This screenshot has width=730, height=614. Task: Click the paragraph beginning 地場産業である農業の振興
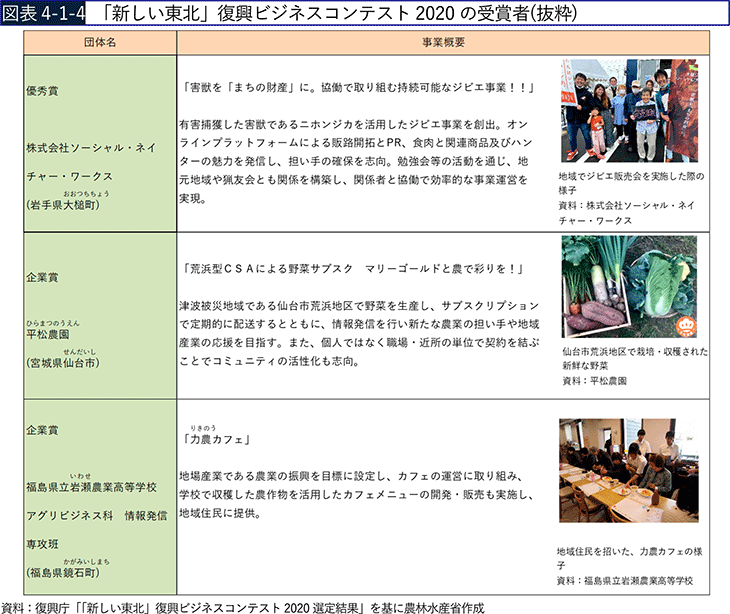click(357, 495)
